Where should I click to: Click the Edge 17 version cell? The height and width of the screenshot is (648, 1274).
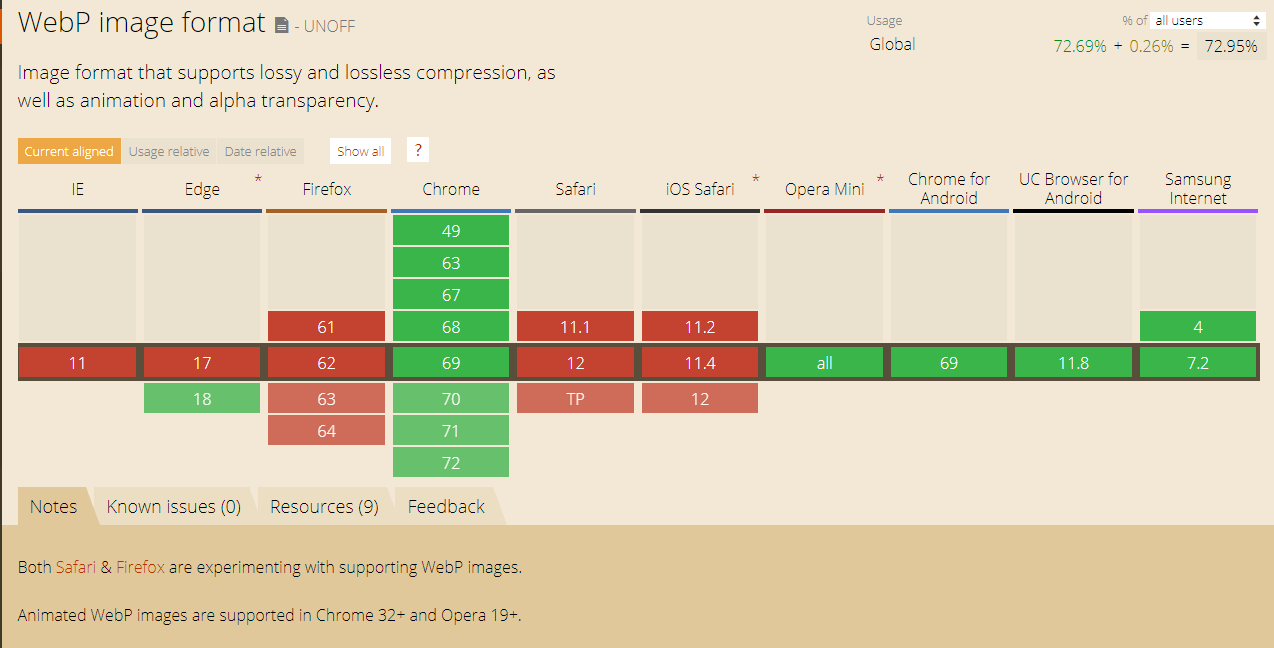coord(202,363)
